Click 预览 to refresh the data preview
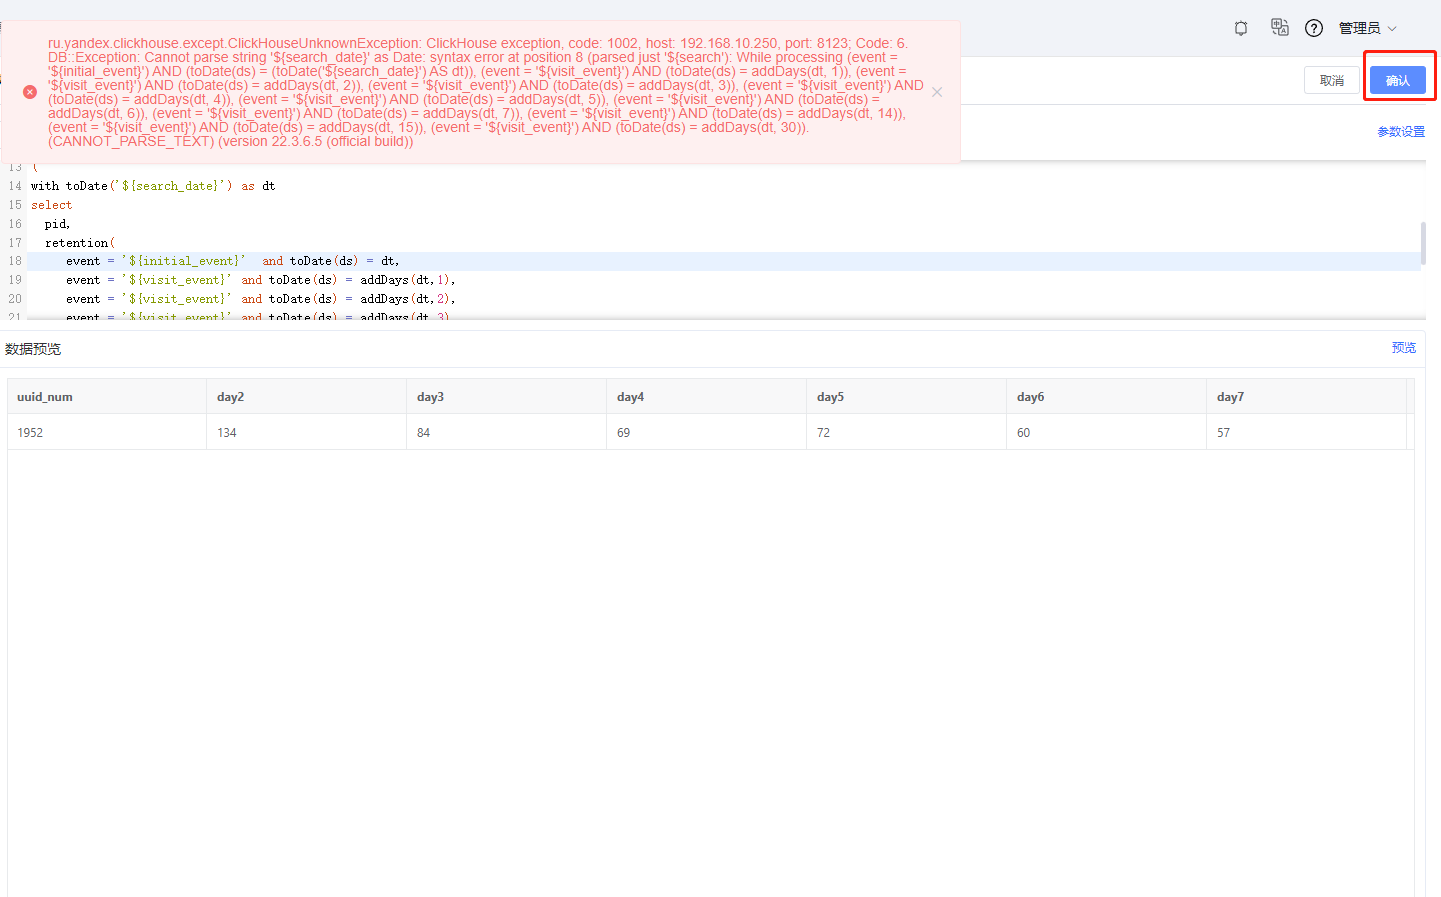The image size is (1441, 897). [x=1403, y=347]
